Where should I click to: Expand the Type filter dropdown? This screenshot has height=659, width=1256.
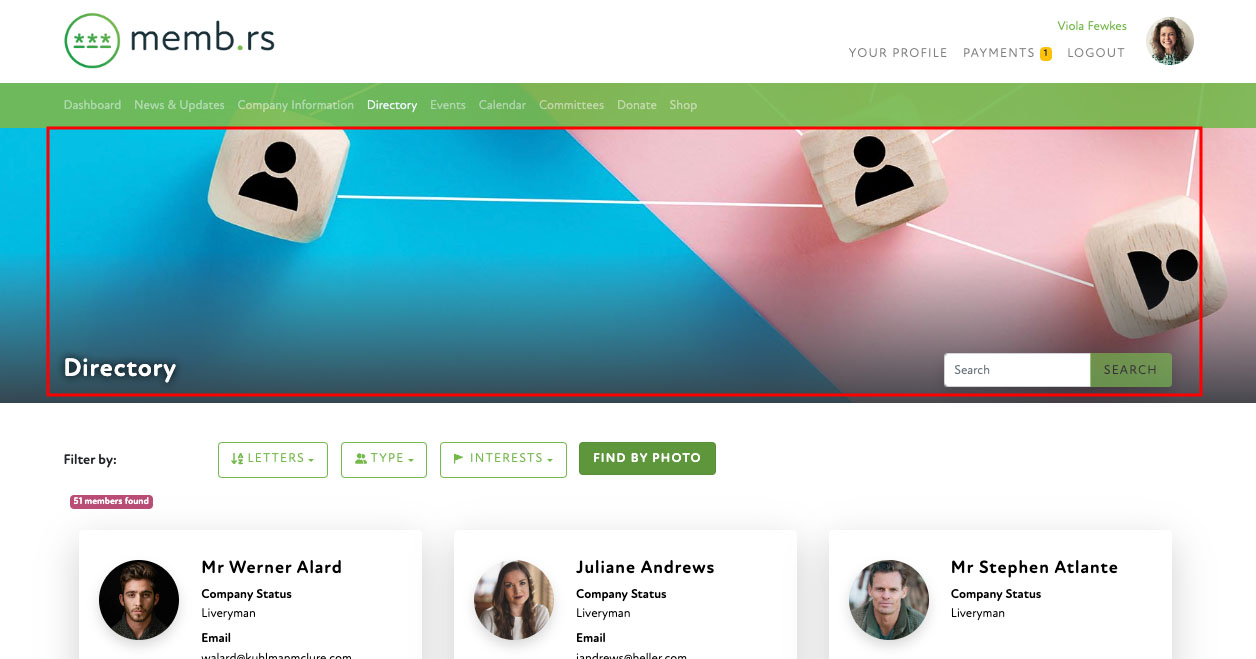[384, 459]
